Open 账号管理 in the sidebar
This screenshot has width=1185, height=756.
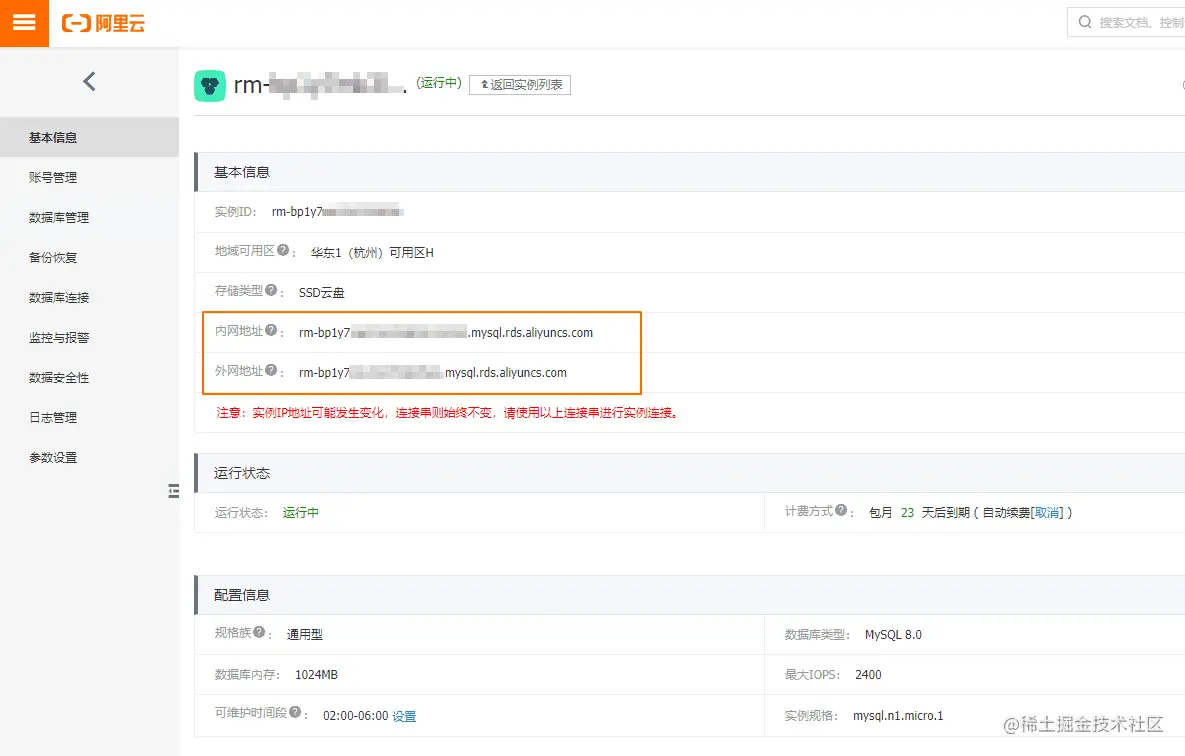coord(89,178)
